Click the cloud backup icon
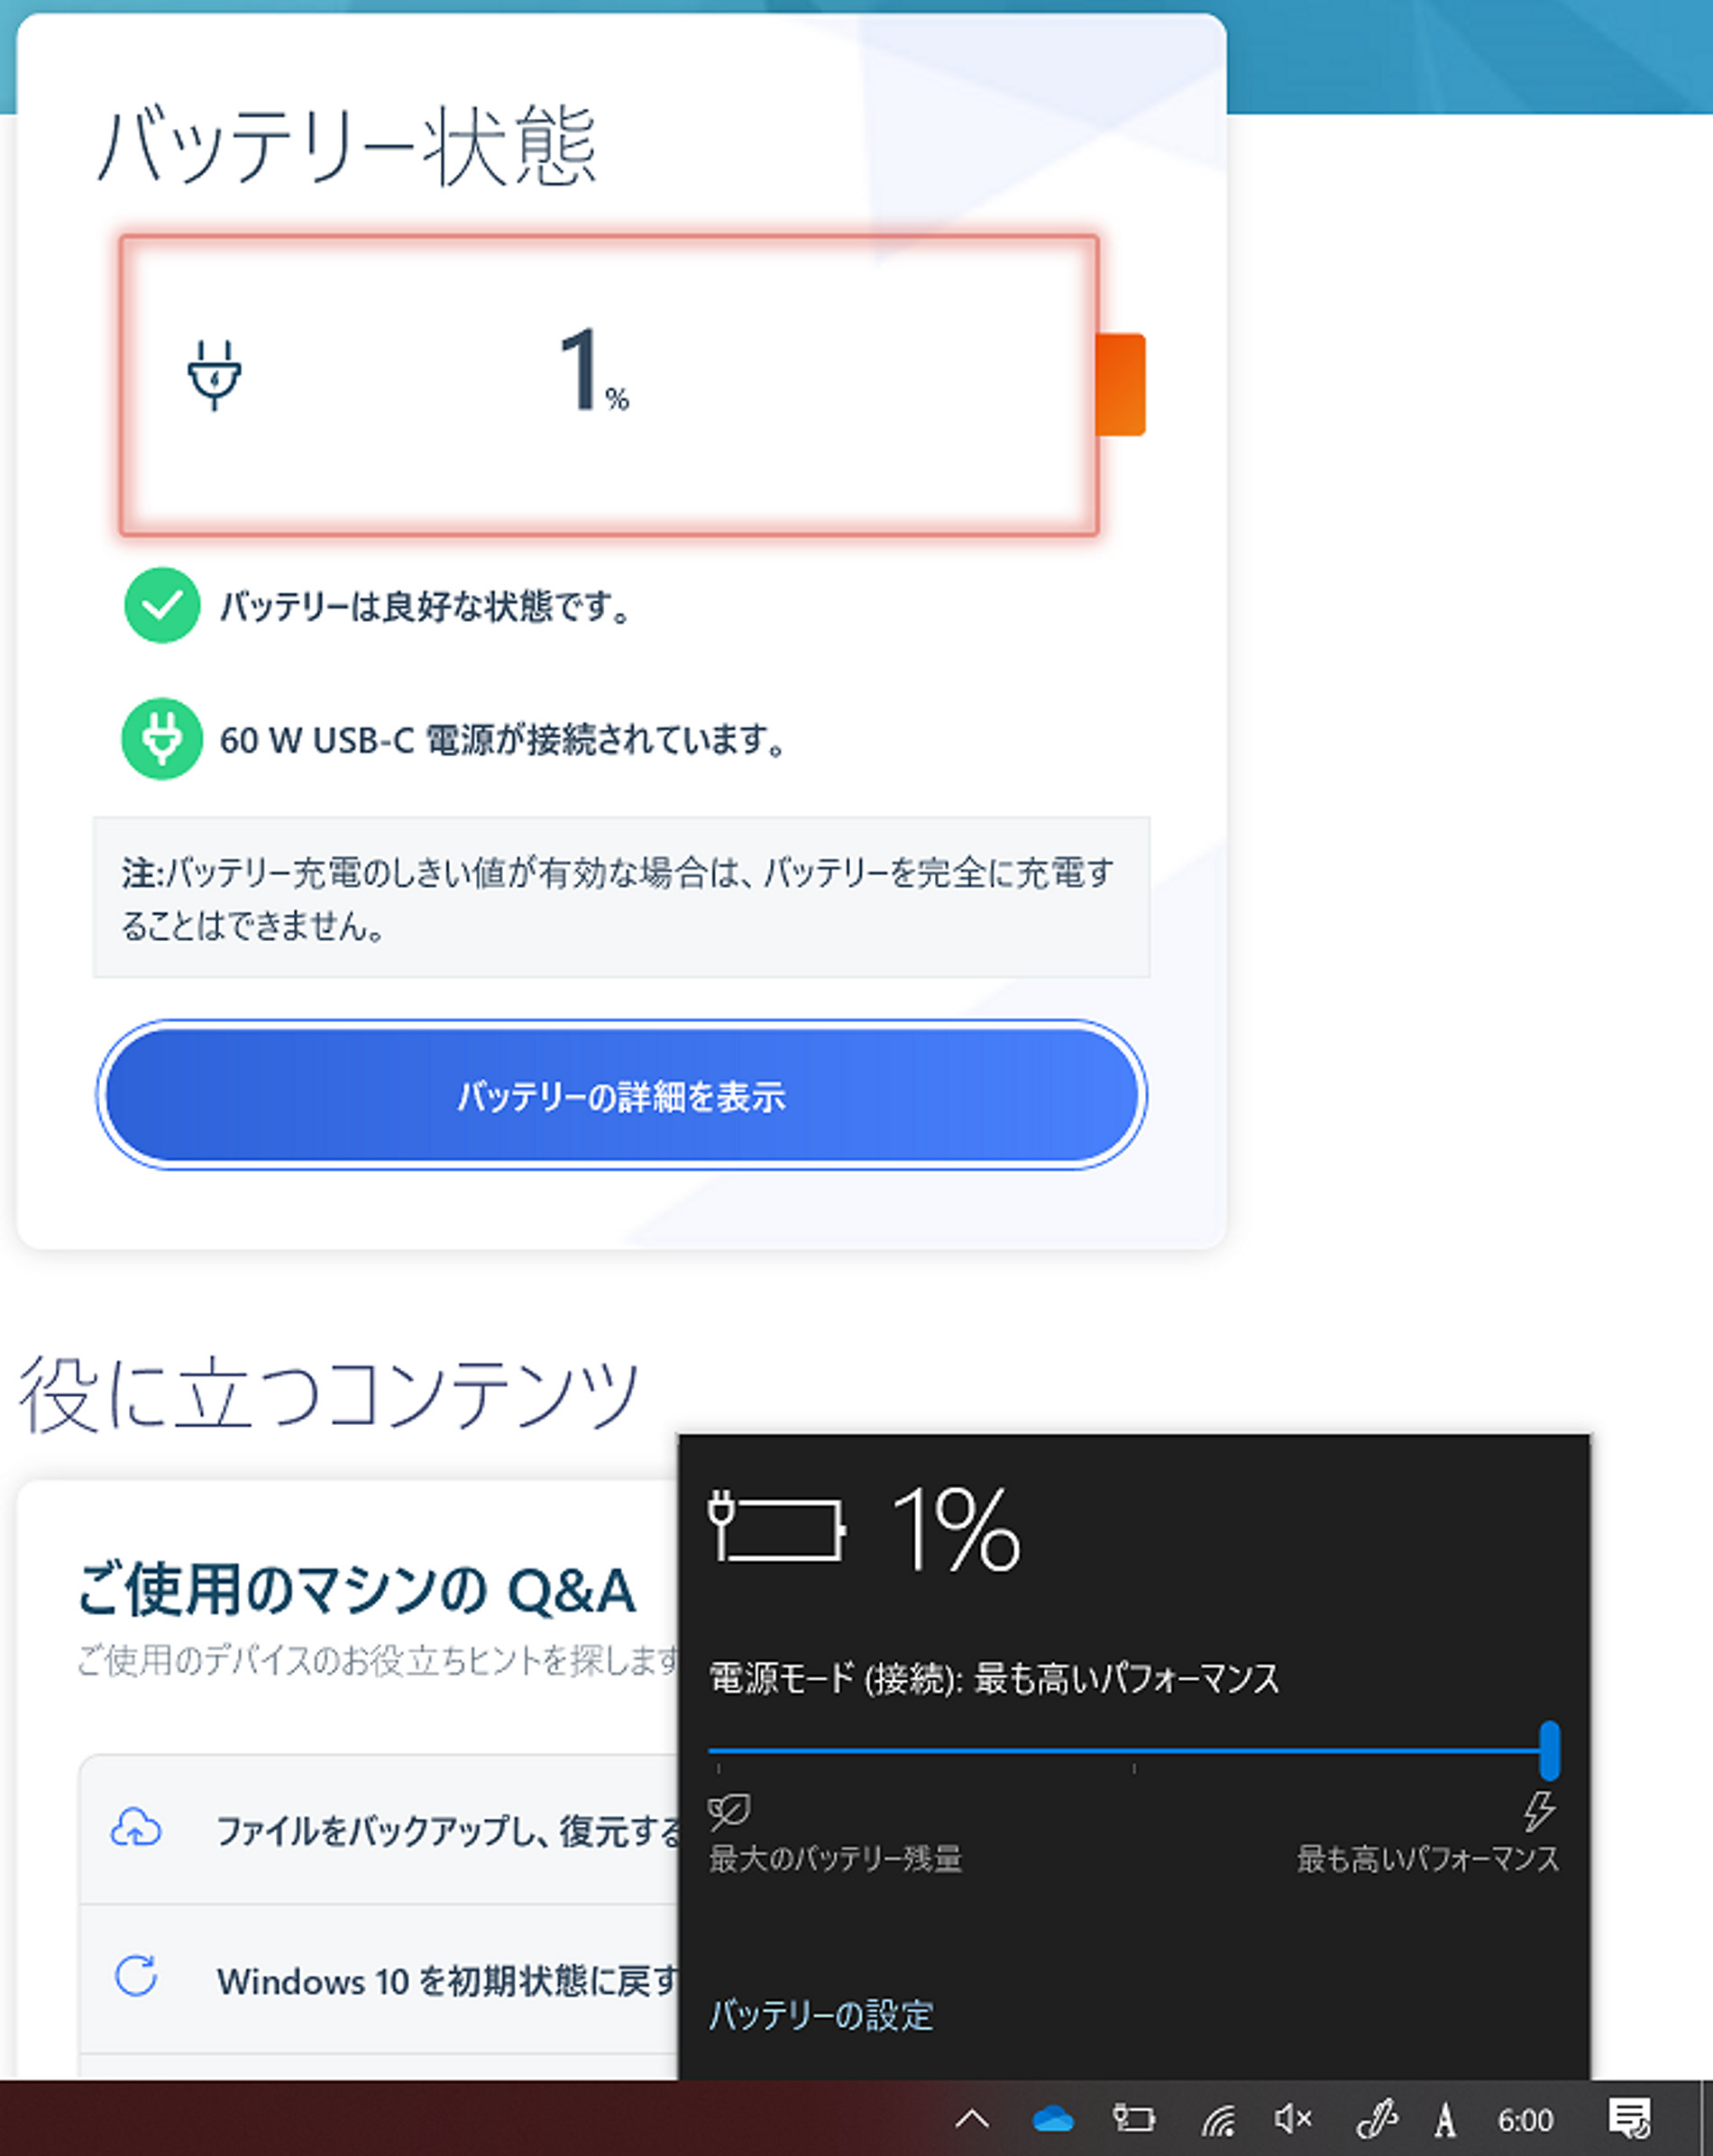The width and height of the screenshot is (1713, 2156). point(136,1829)
